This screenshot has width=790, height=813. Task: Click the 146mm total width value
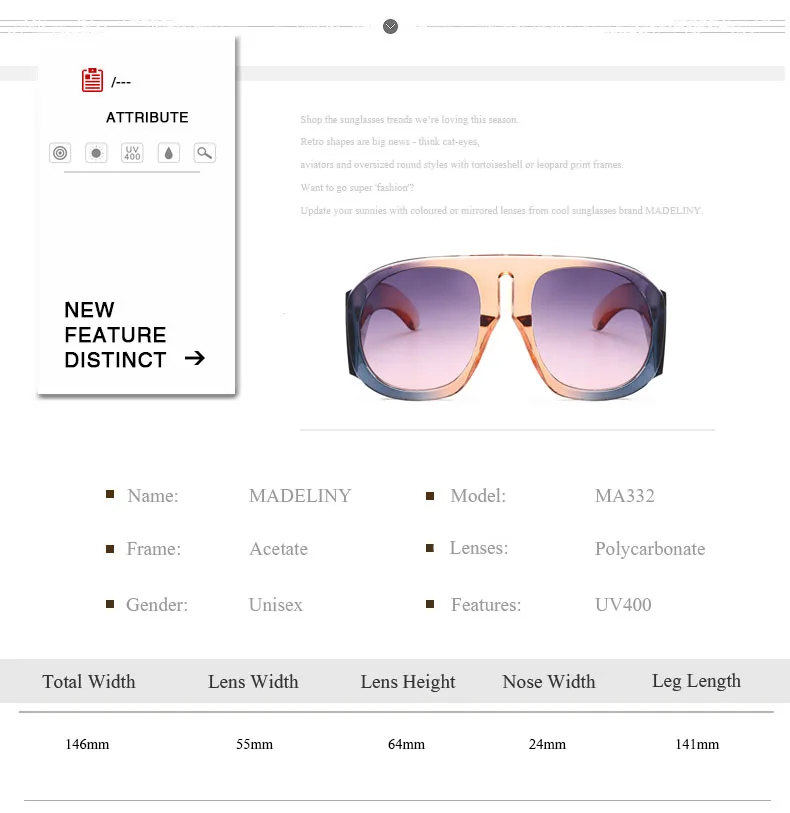87,745
